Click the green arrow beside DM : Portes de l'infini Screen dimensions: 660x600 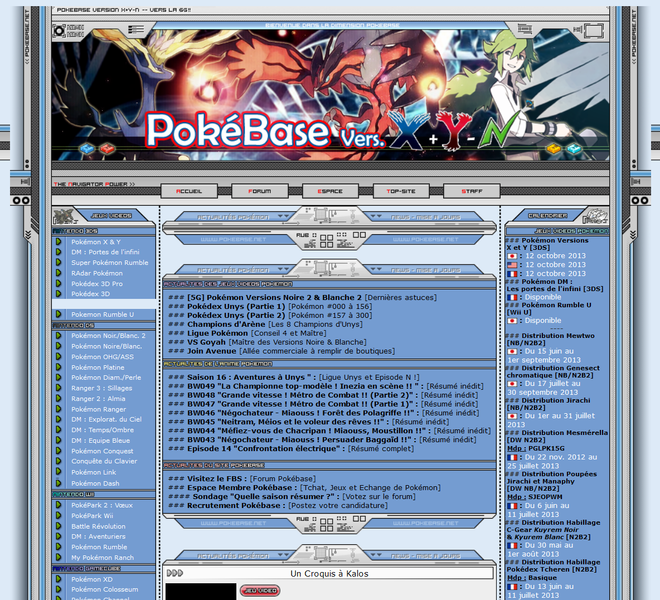pyautogui.click(x=59, y=252)
